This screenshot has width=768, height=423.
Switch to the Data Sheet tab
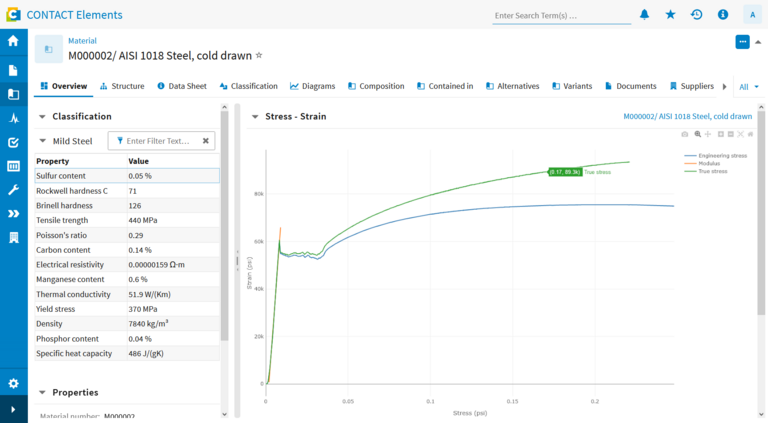click(182, 86)
